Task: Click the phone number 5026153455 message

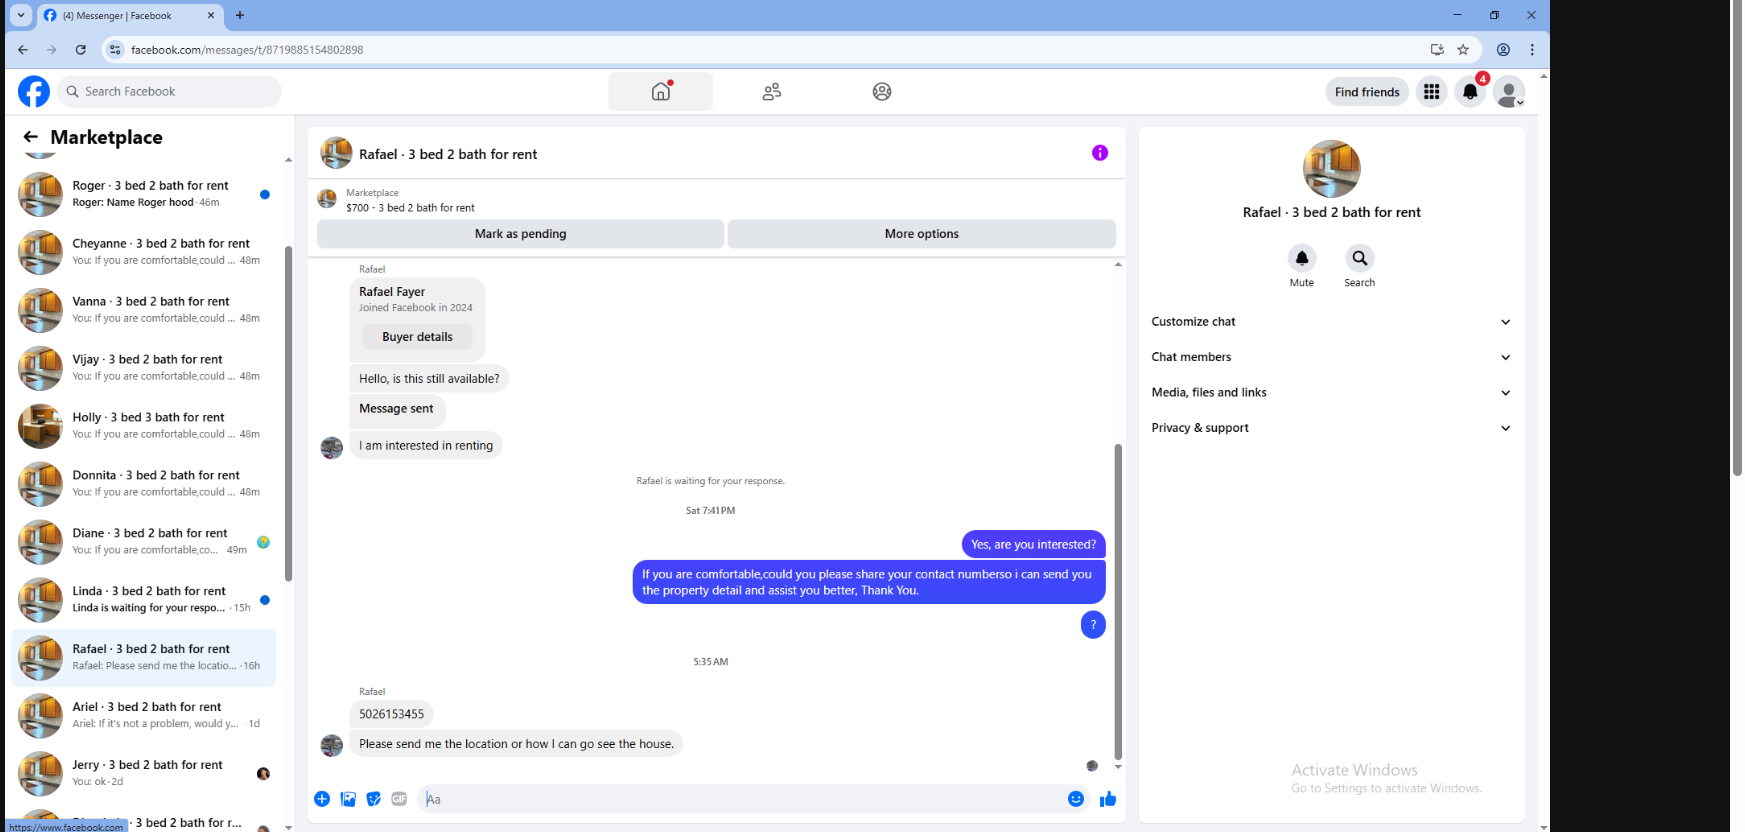Action: tap(391, 714)
